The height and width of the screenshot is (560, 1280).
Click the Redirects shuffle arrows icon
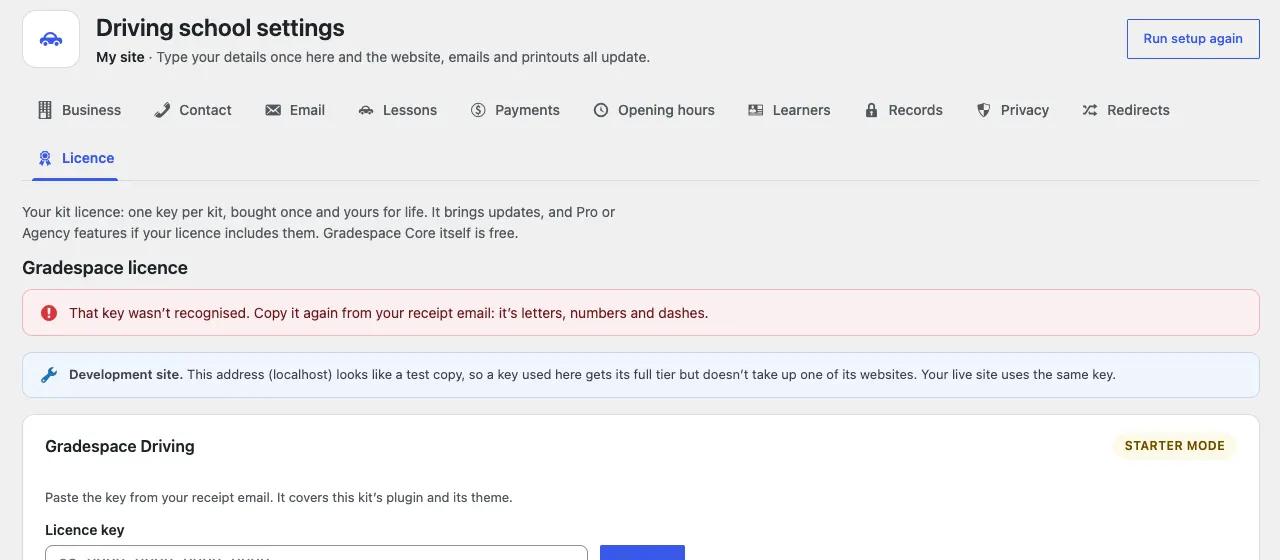(1090, 110)
